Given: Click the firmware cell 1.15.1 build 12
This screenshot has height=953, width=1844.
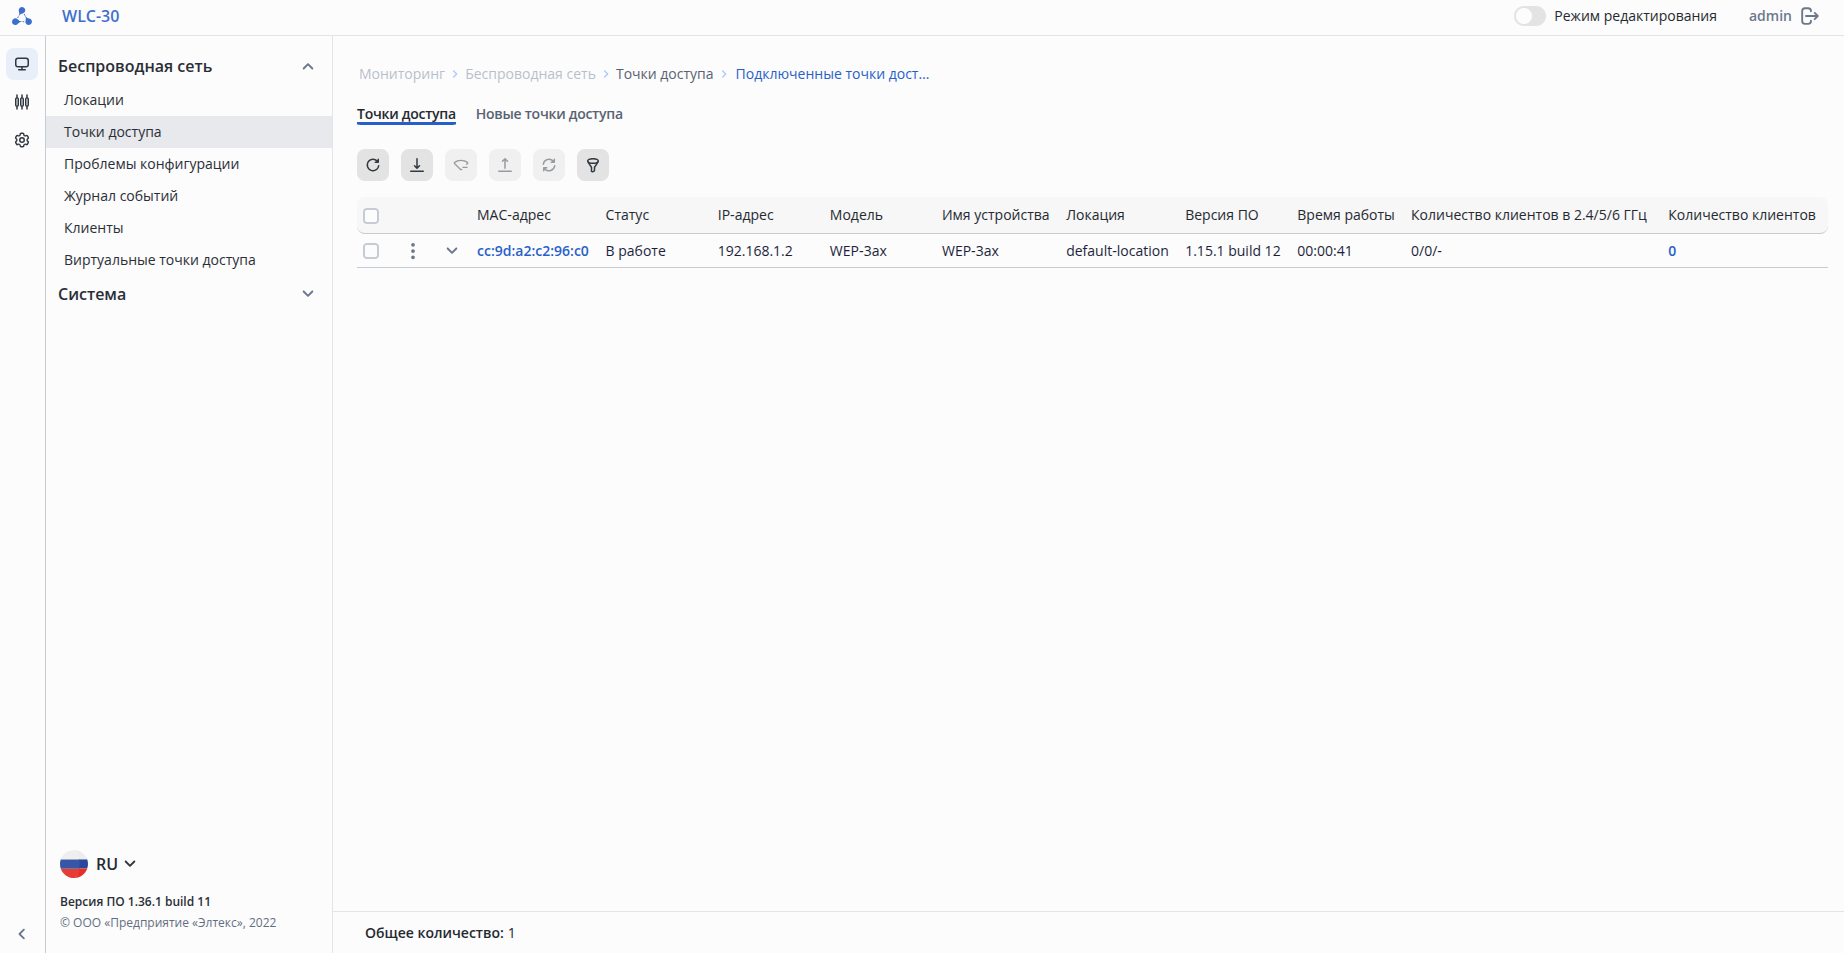Looking at the screenshot, I should [1233, 251].
